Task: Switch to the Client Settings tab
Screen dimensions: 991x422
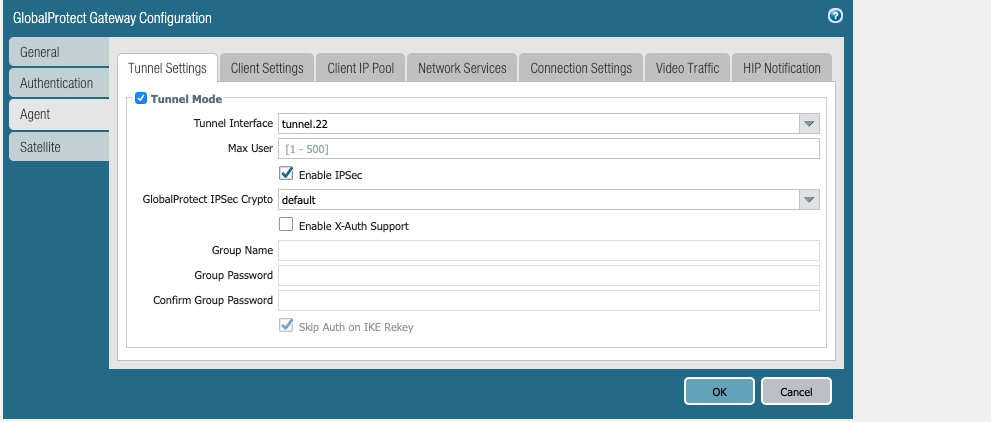Action: [x=267, y=68]
